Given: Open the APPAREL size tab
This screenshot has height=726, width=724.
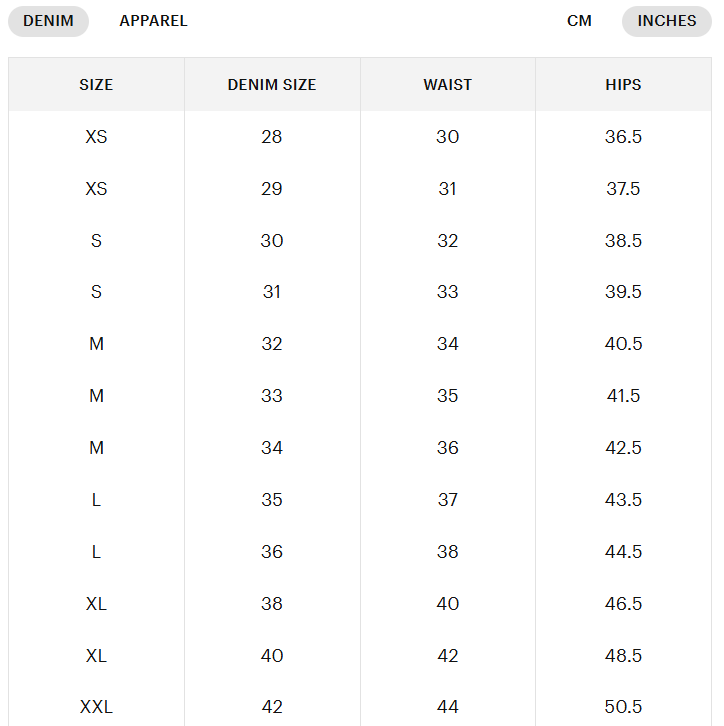Looking at the screenshot, I should point(153,21).
